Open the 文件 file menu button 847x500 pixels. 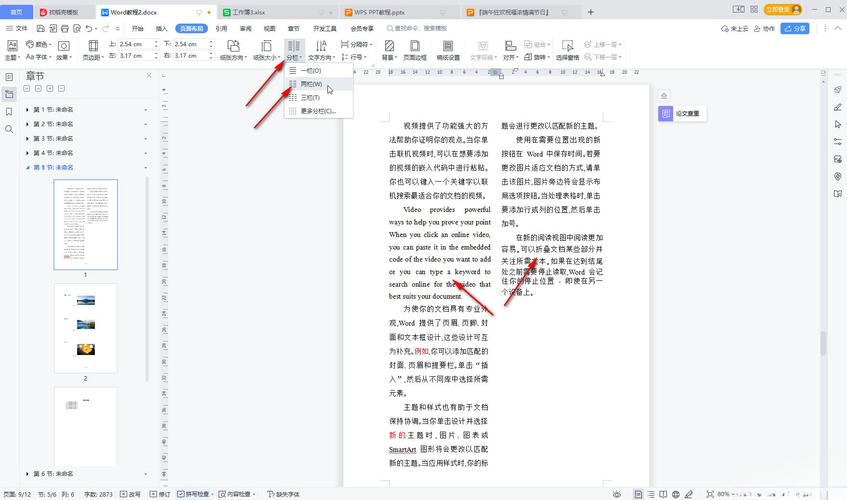click(17, 29)
